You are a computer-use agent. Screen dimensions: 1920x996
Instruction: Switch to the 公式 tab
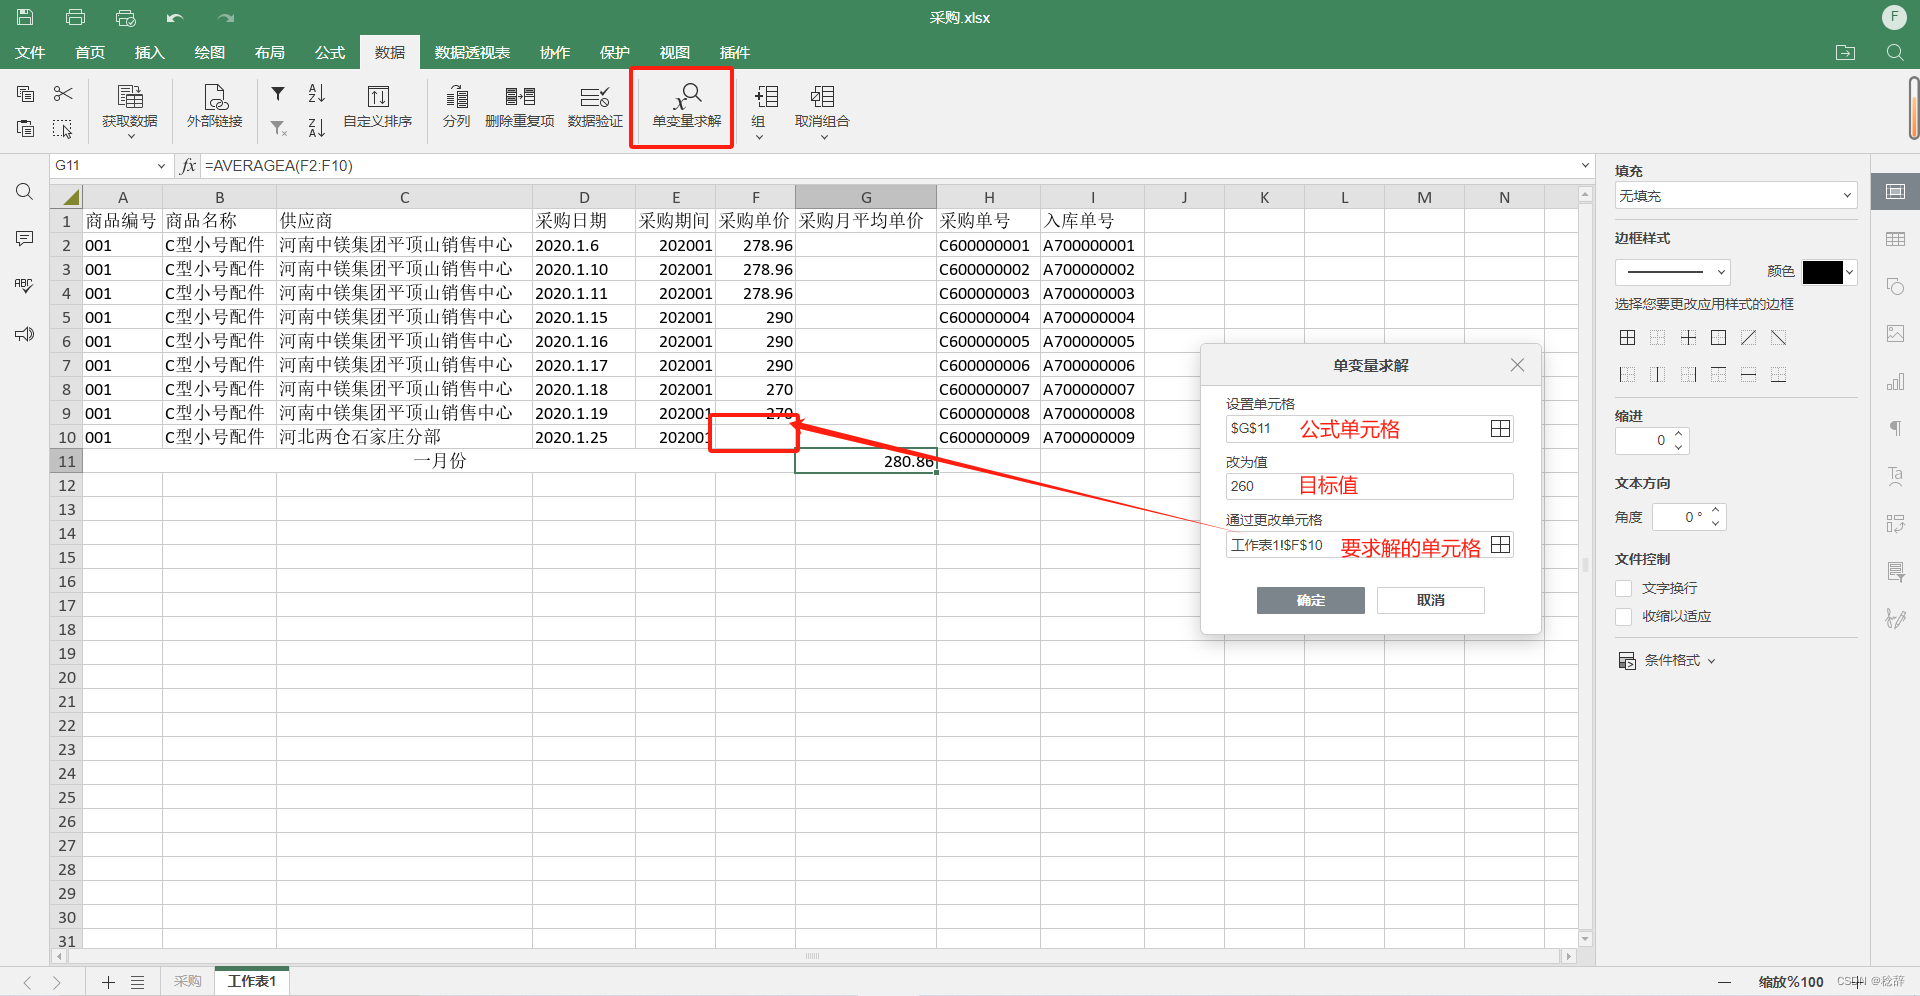[x=330, y=52]
